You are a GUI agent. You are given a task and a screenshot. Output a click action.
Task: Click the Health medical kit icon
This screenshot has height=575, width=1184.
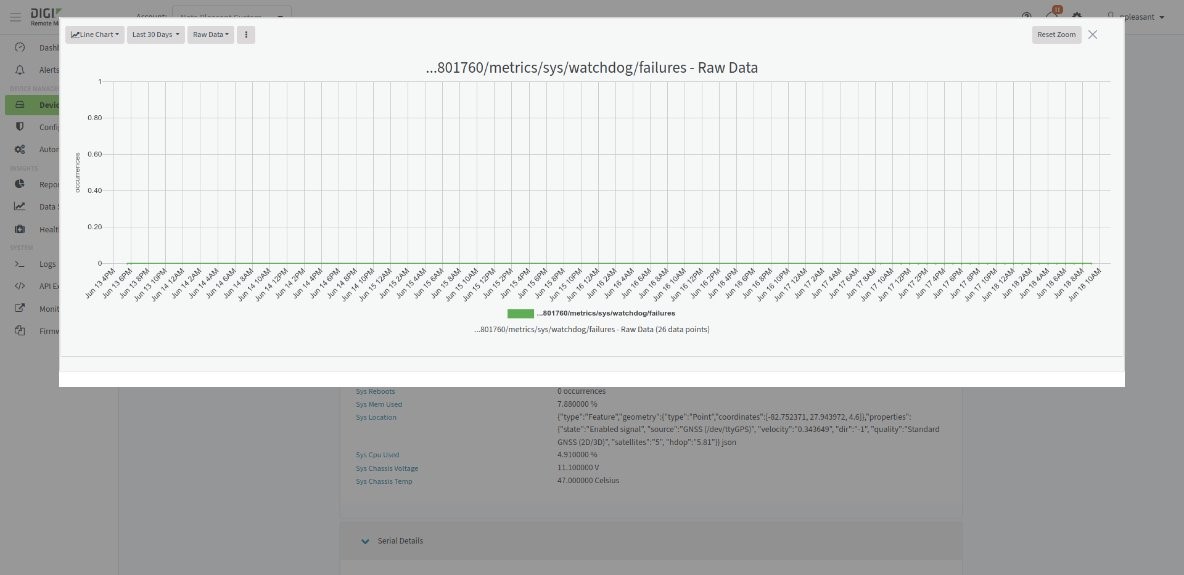tap(20, 229)
